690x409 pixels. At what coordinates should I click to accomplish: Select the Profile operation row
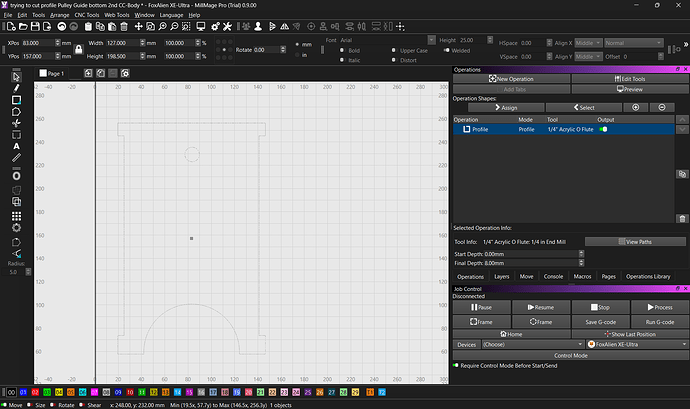[563, 129]
